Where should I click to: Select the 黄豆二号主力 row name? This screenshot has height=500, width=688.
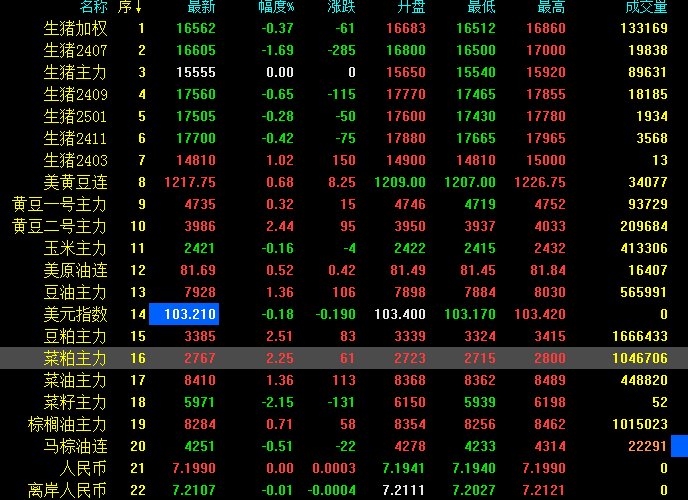pyautogui.click(x=60, y=226)
